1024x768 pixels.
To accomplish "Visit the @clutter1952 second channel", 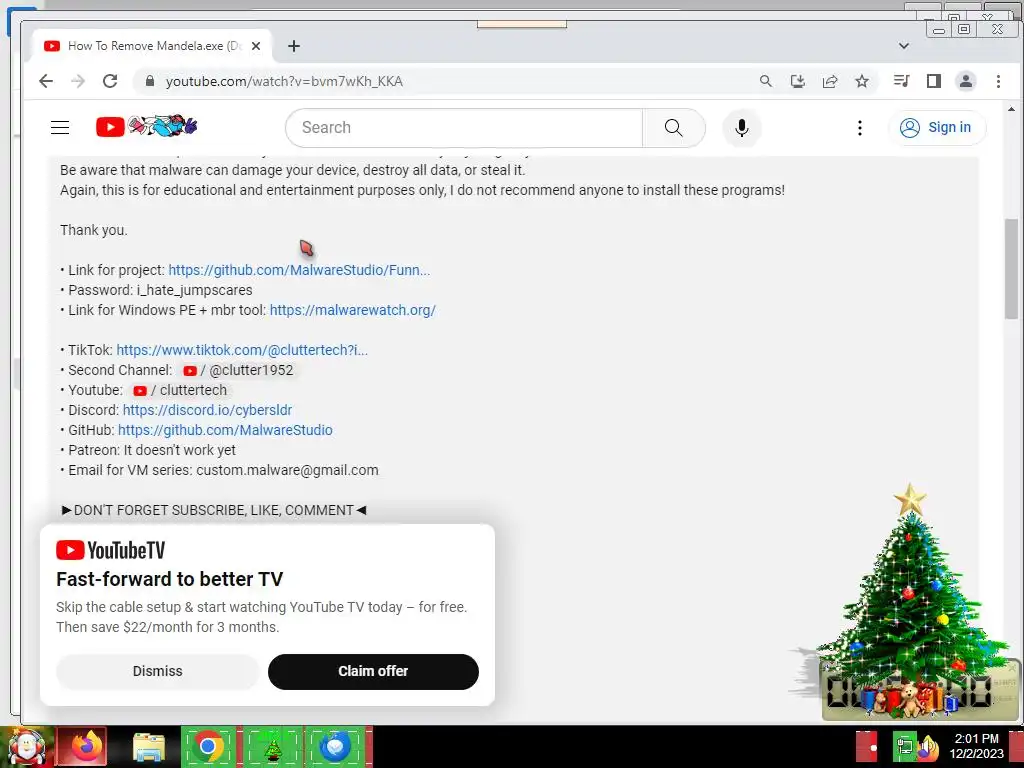I will coord(238,370).
